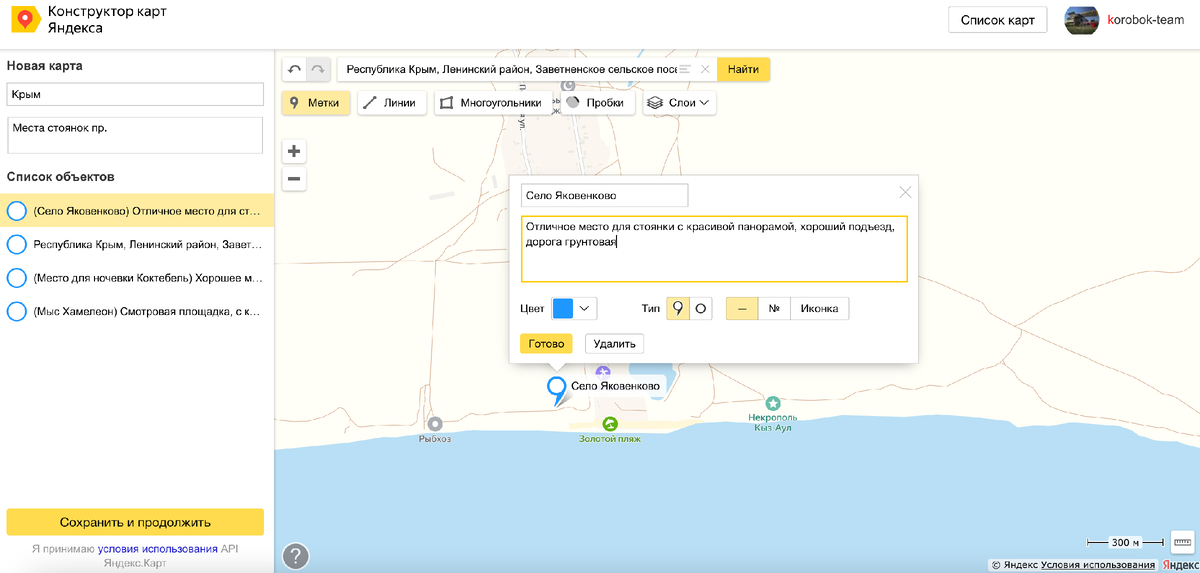Edit the map description Места стоянок
Image resolution: width=1200 pixels, height=573 pixels.
click(135, 136)
